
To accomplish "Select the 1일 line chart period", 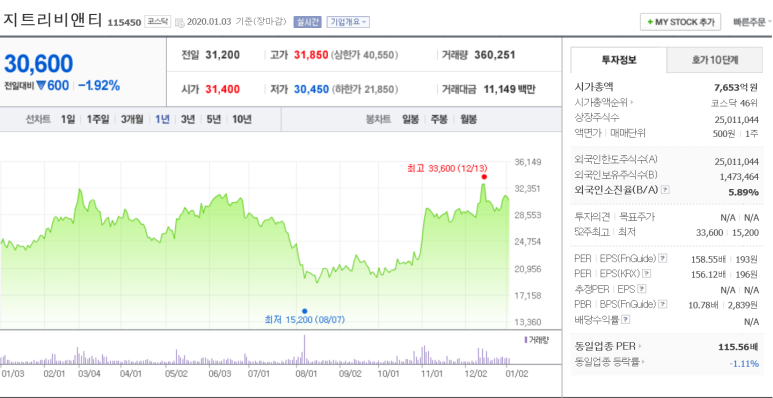I will coord(68,119).
